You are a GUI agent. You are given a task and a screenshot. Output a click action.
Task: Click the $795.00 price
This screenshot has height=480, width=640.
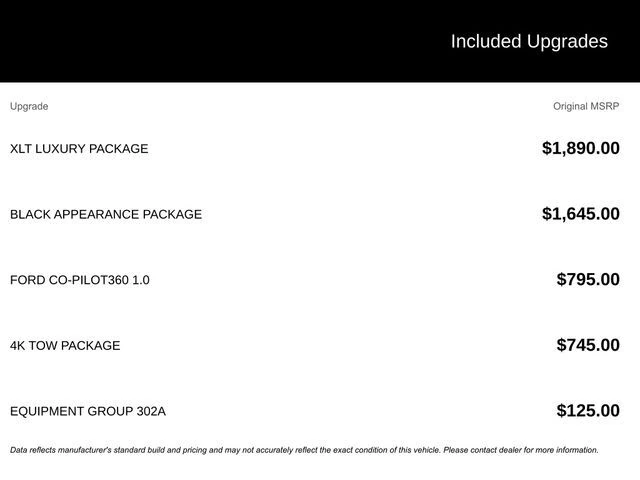[588, 280]
